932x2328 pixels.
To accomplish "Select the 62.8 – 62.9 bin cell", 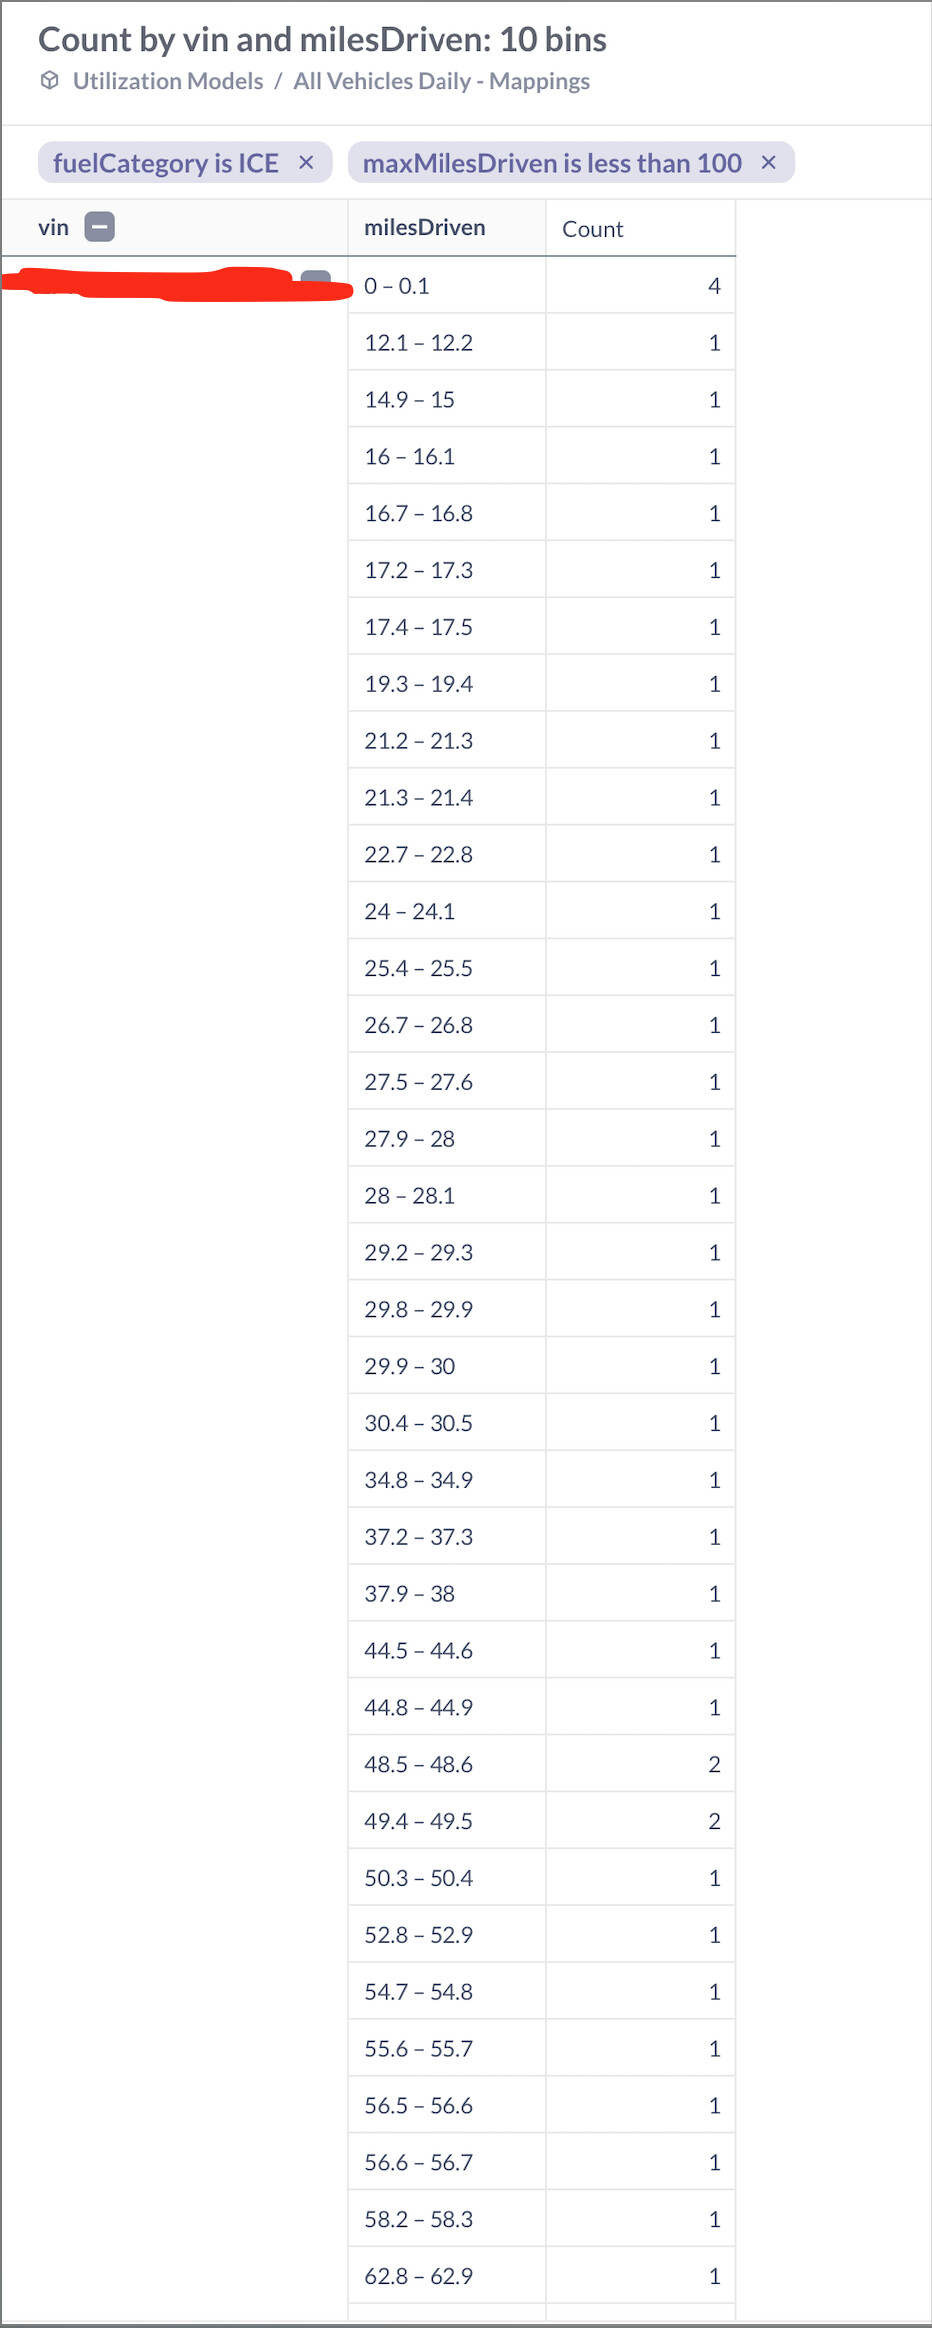I will coord(446,2276).
